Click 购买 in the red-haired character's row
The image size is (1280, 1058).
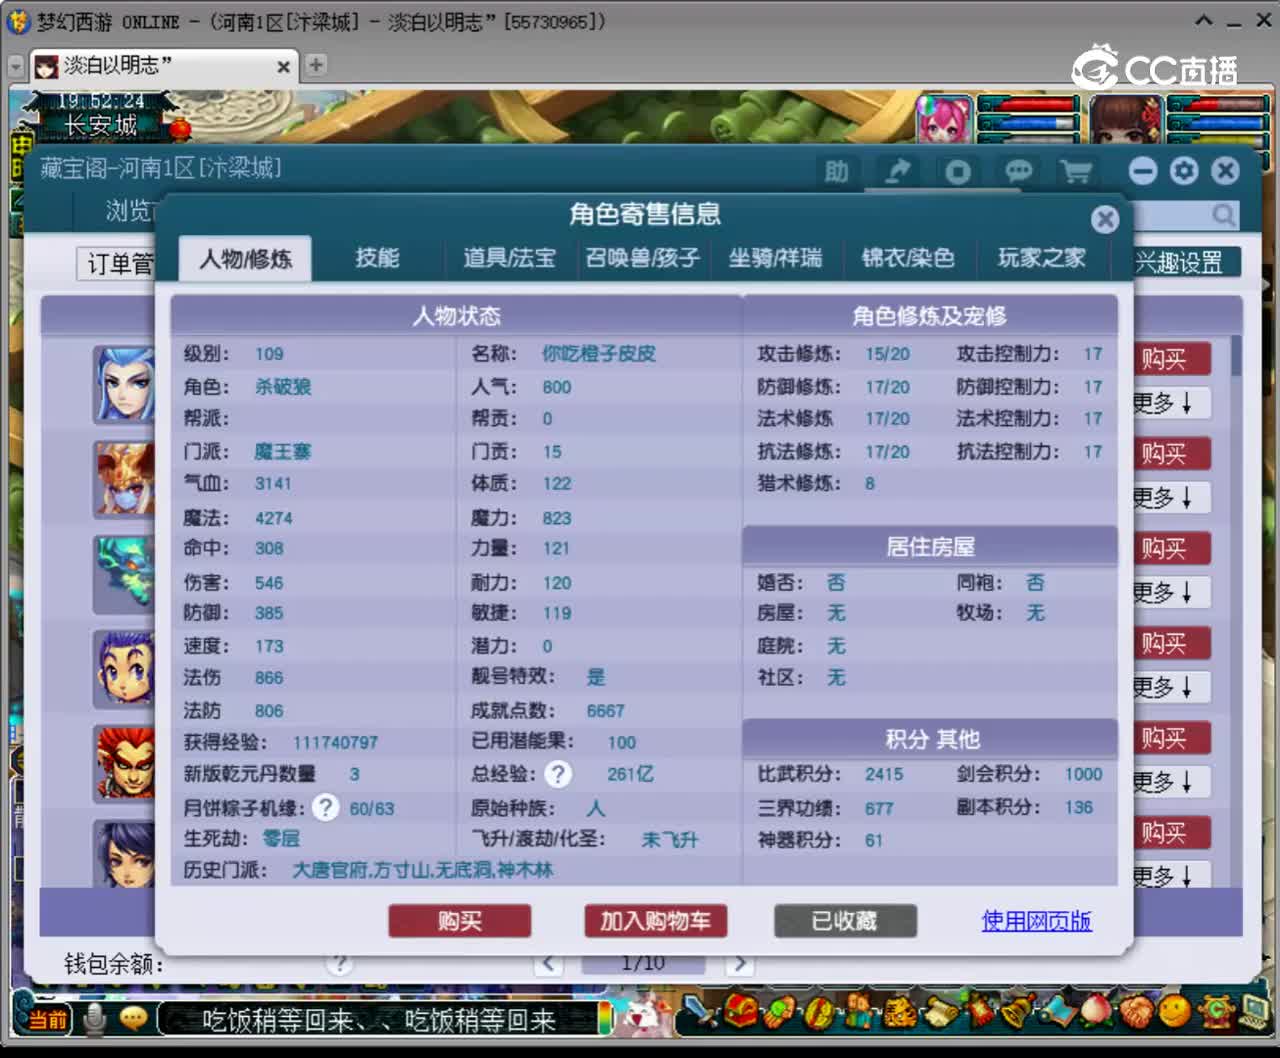[x=1171, y=738]
